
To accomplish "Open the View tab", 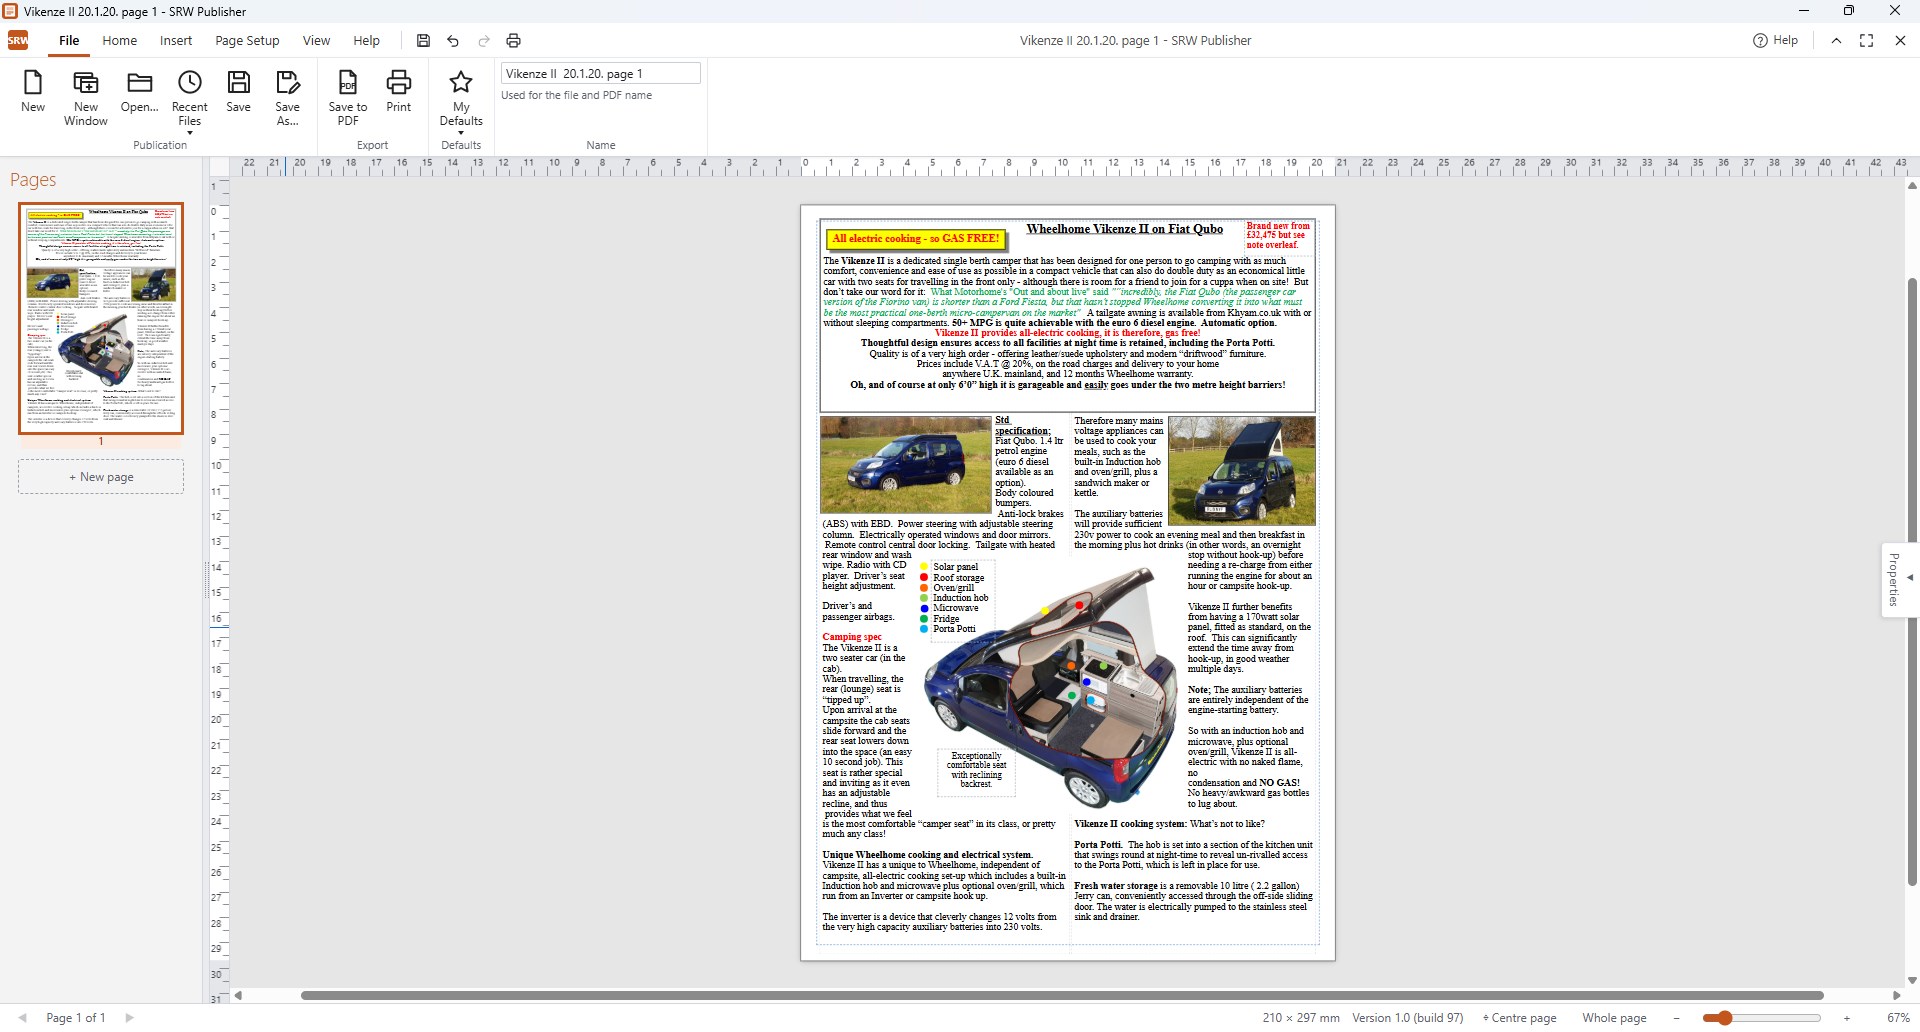I will [x=316, y=41].
